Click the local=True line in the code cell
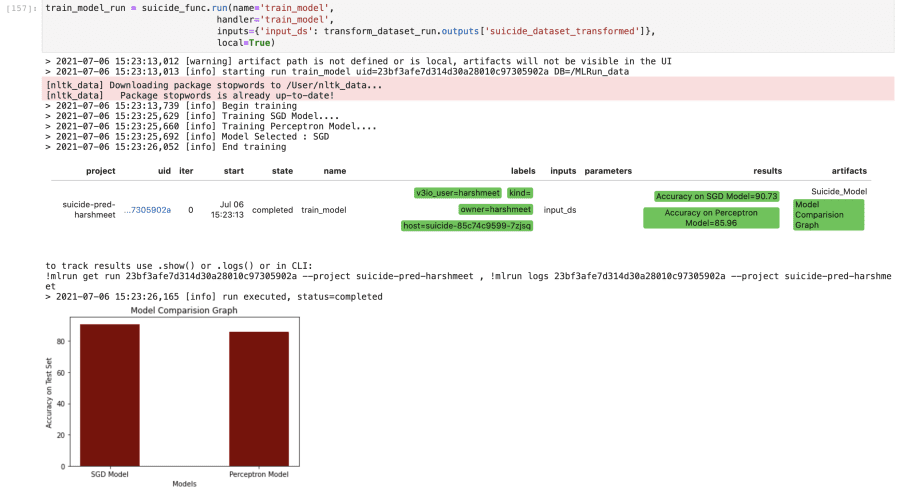The height and width of the screenshot is (494, 900). [x=246, y=42]
